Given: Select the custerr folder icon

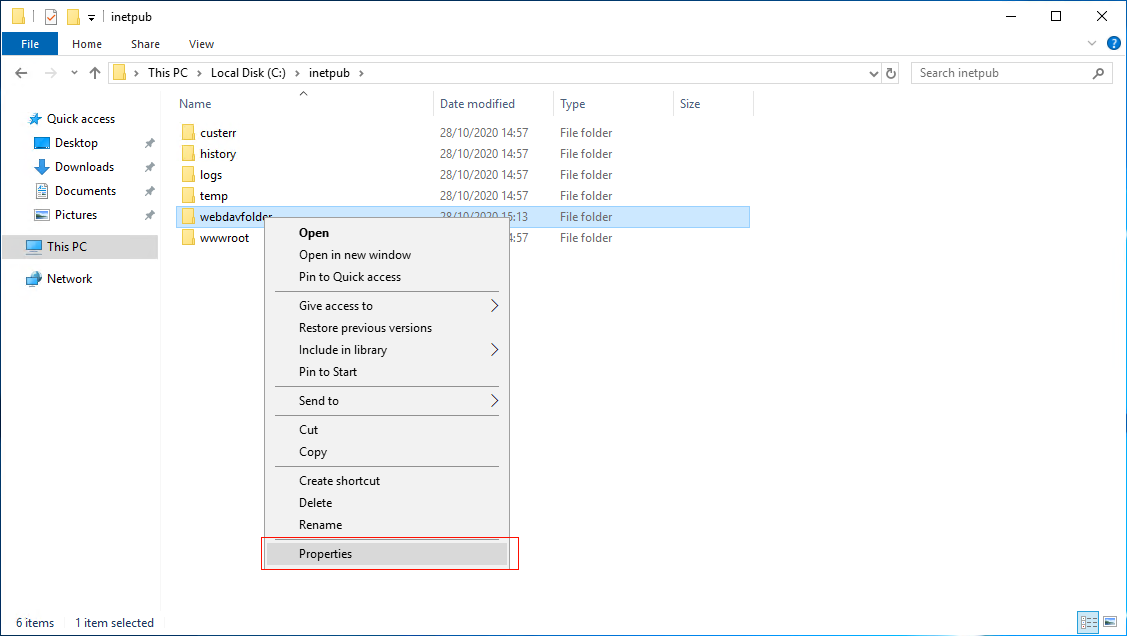Looking at the screenshot, I should pyautogui.click(x=188, y=132).
